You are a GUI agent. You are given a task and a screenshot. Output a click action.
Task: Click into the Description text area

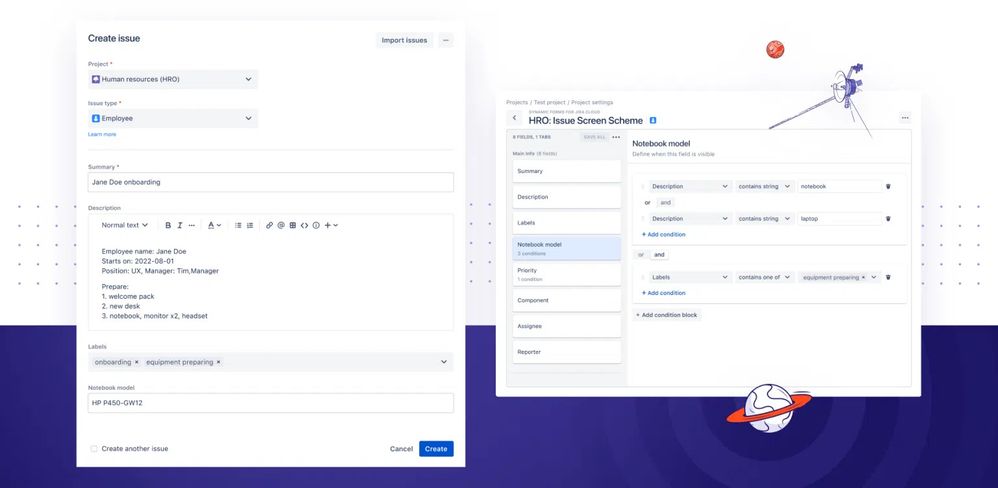tap(271, 283)
